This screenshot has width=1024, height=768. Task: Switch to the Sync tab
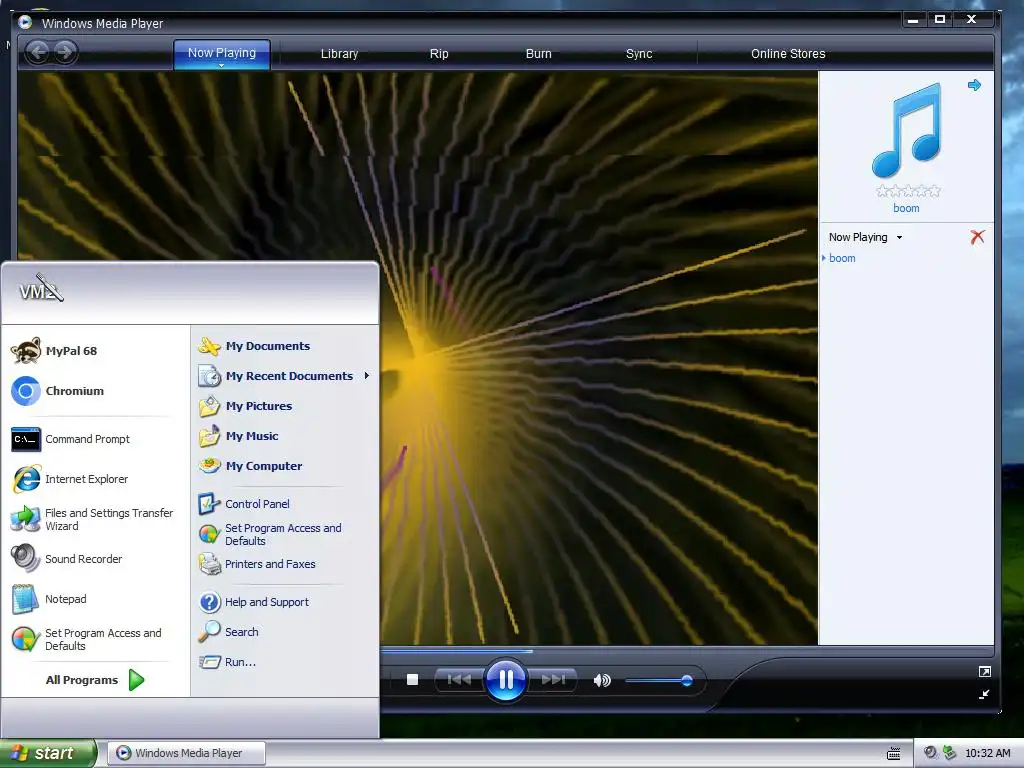[639, 54]
